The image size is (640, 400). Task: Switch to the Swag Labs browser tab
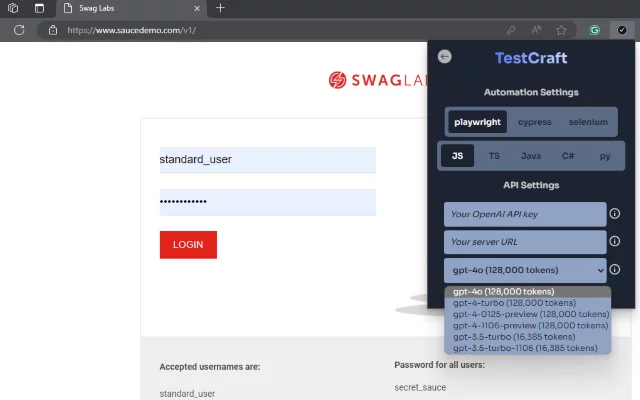(130, 8)
